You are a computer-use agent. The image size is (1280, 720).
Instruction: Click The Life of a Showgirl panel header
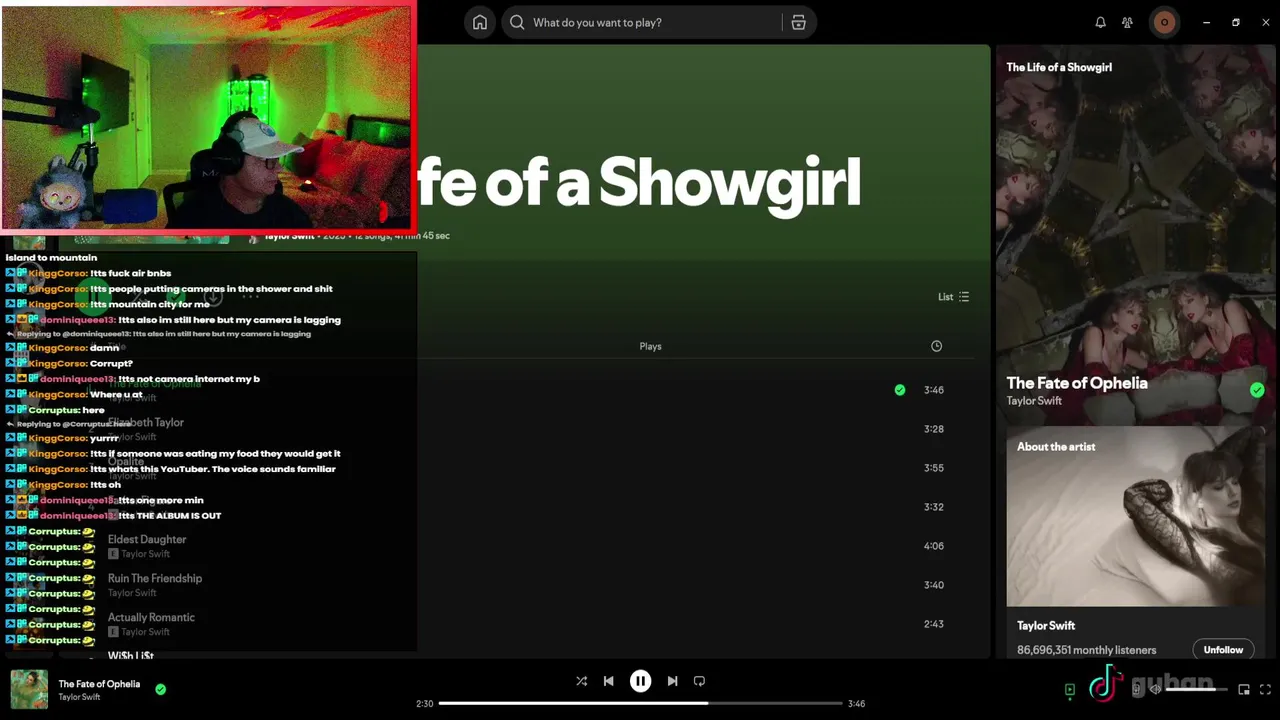(1059, 67)
